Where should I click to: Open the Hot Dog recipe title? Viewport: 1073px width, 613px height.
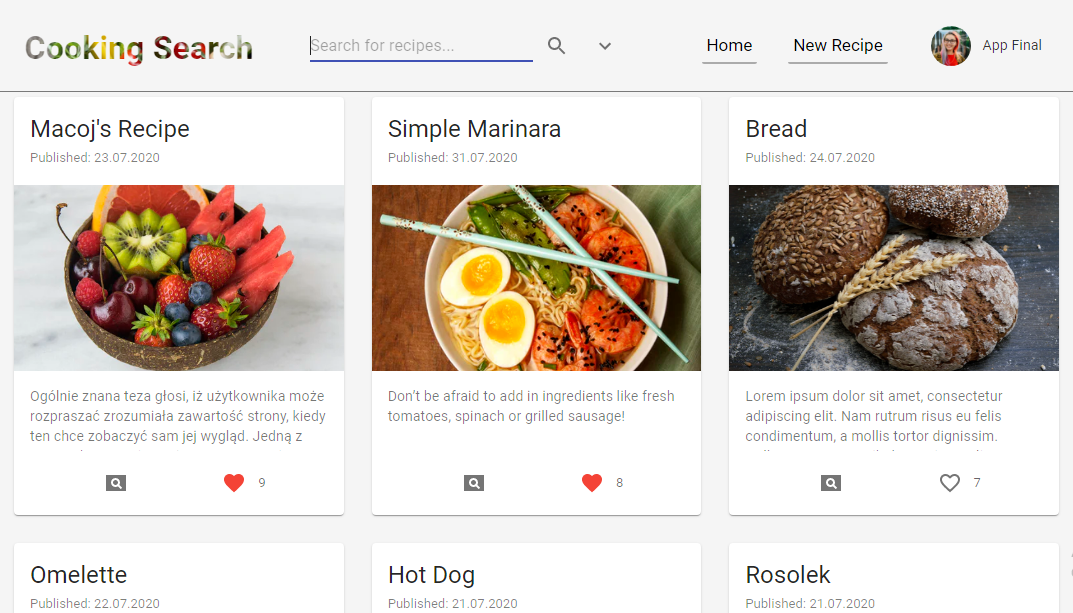pos(431,575)
